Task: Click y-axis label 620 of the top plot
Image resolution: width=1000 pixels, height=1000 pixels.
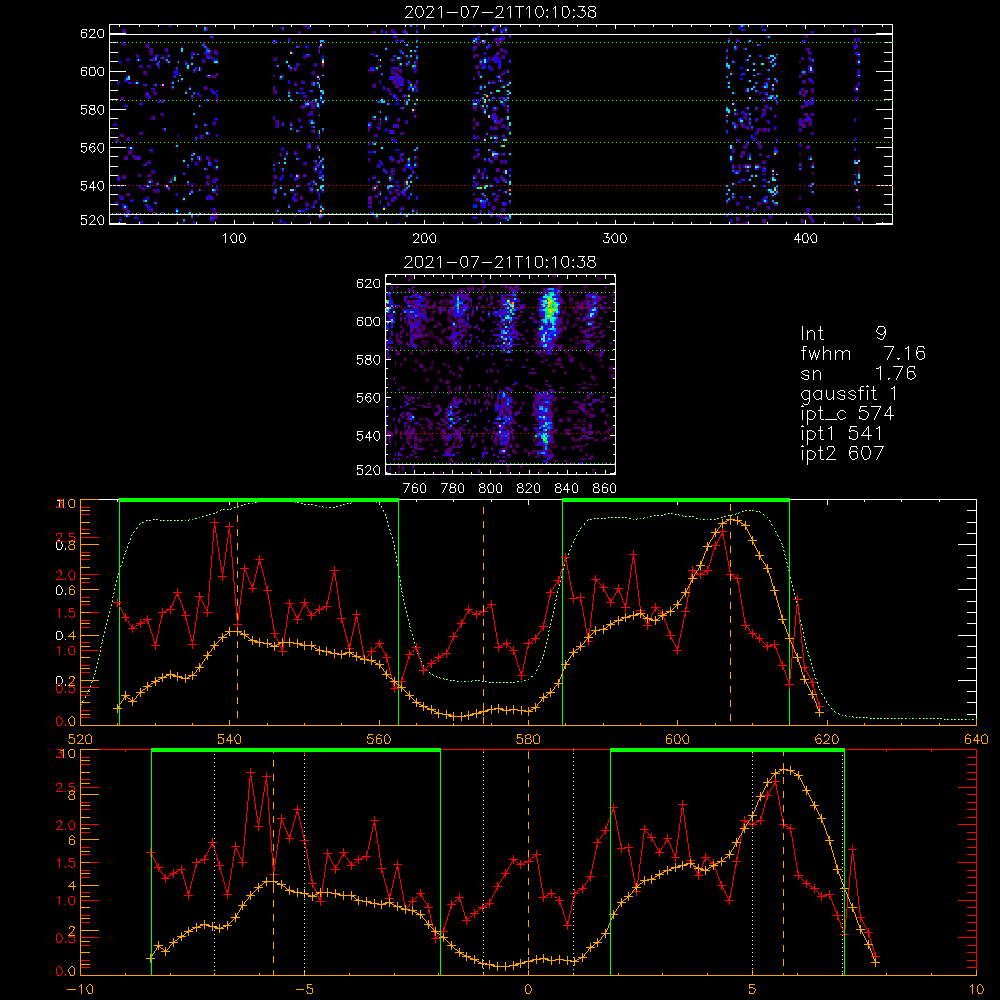Action: pyautogui.click(x=92, y=34)
